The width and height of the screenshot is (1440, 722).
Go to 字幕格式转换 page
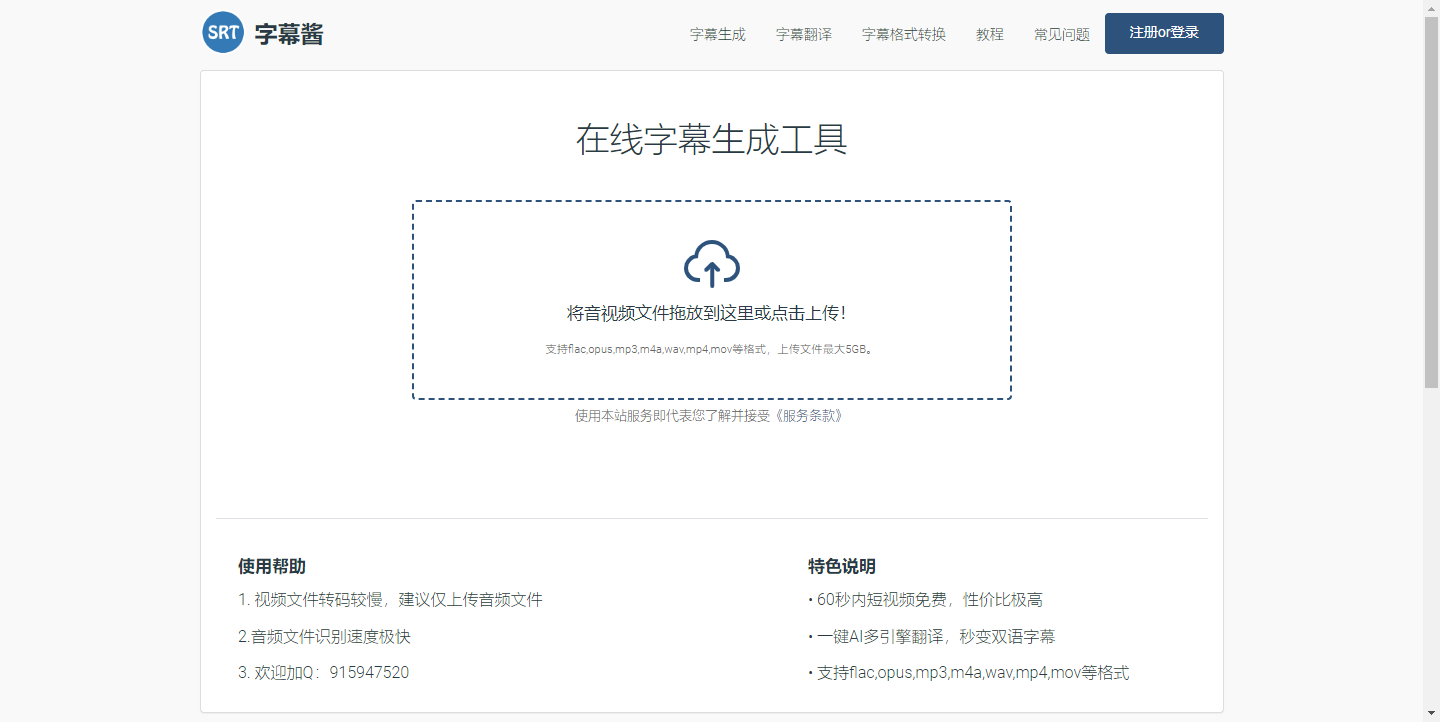point(904,34)
